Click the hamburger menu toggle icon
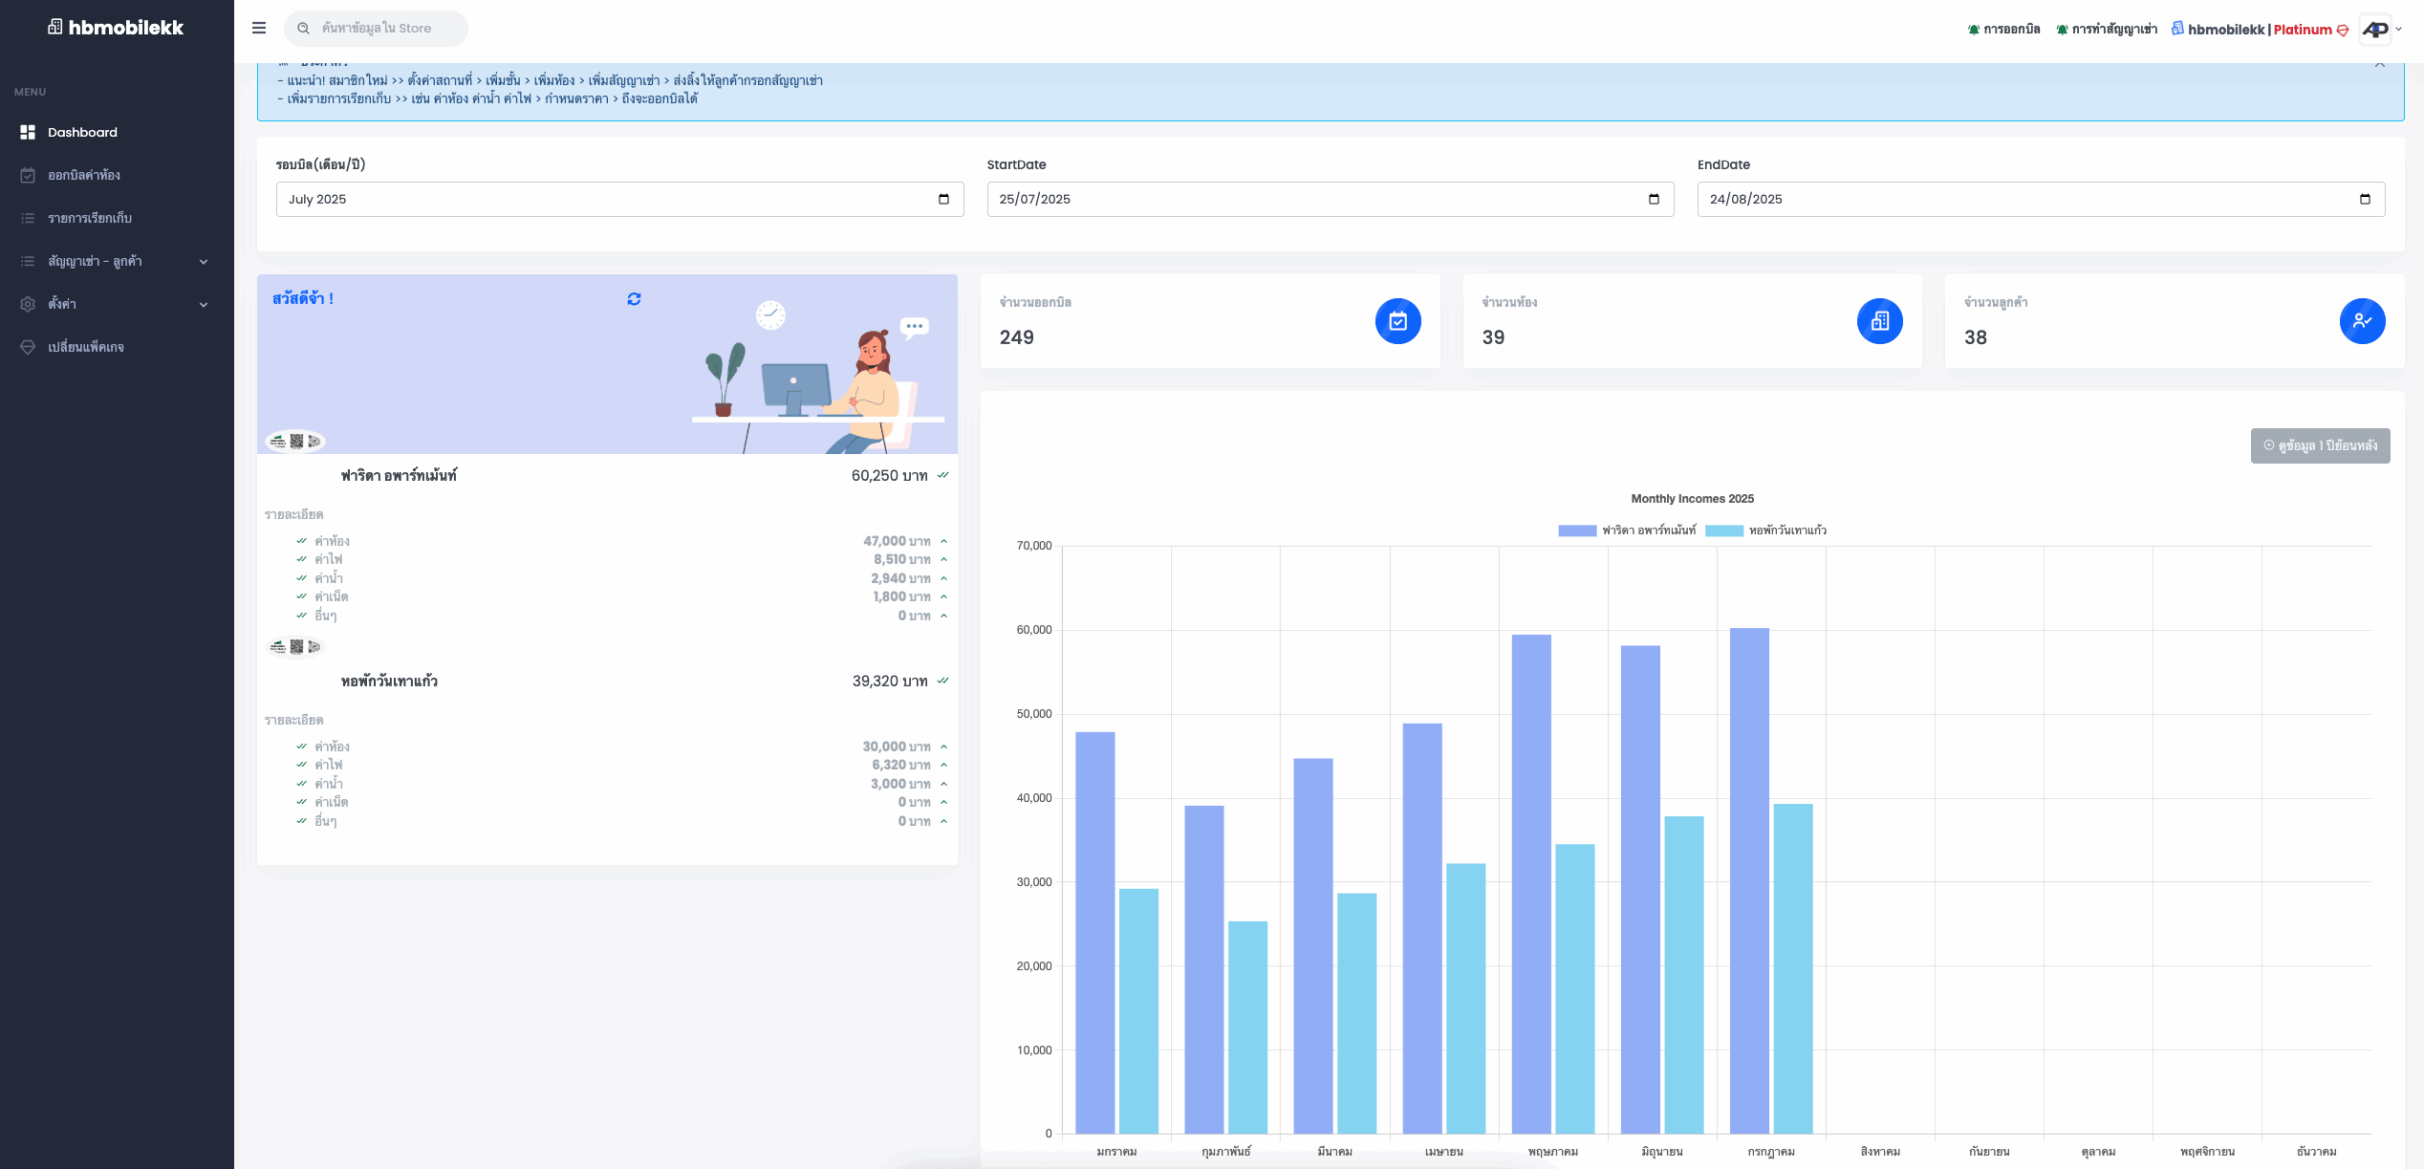2424x1169 pixels. point(259,28)
